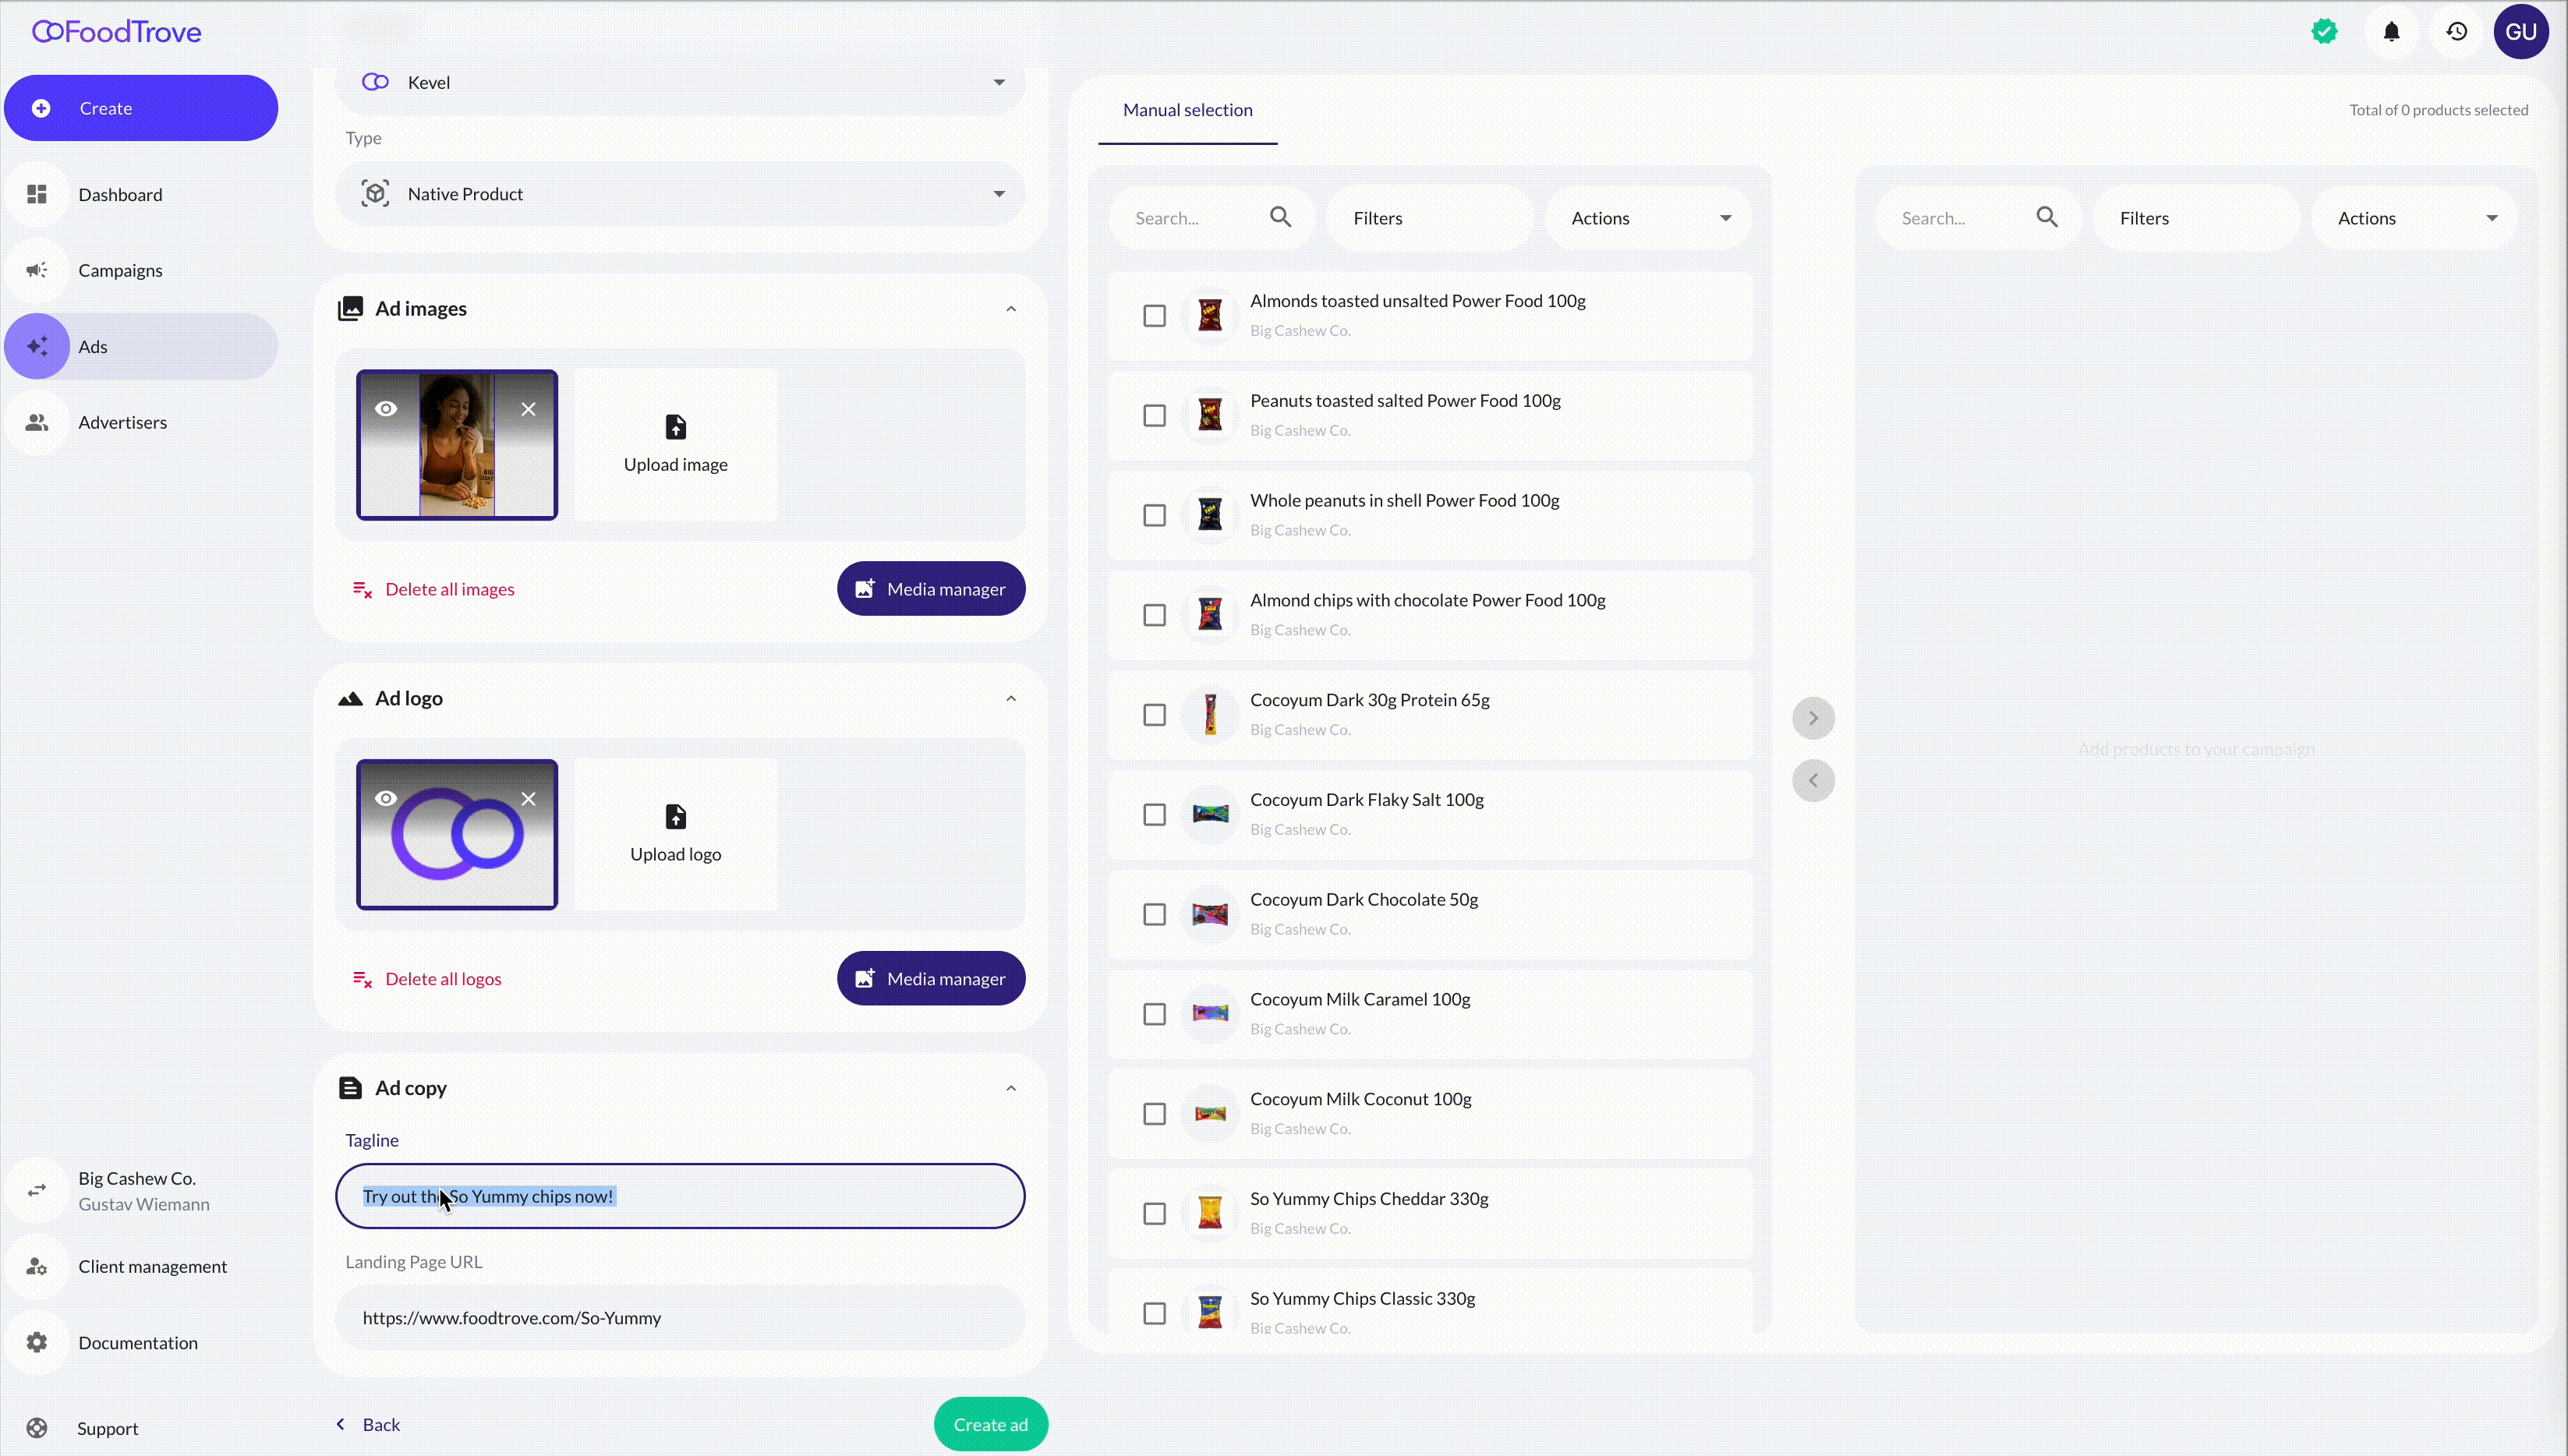Click the Landing Page URL field

click(x=680, y=1317)
